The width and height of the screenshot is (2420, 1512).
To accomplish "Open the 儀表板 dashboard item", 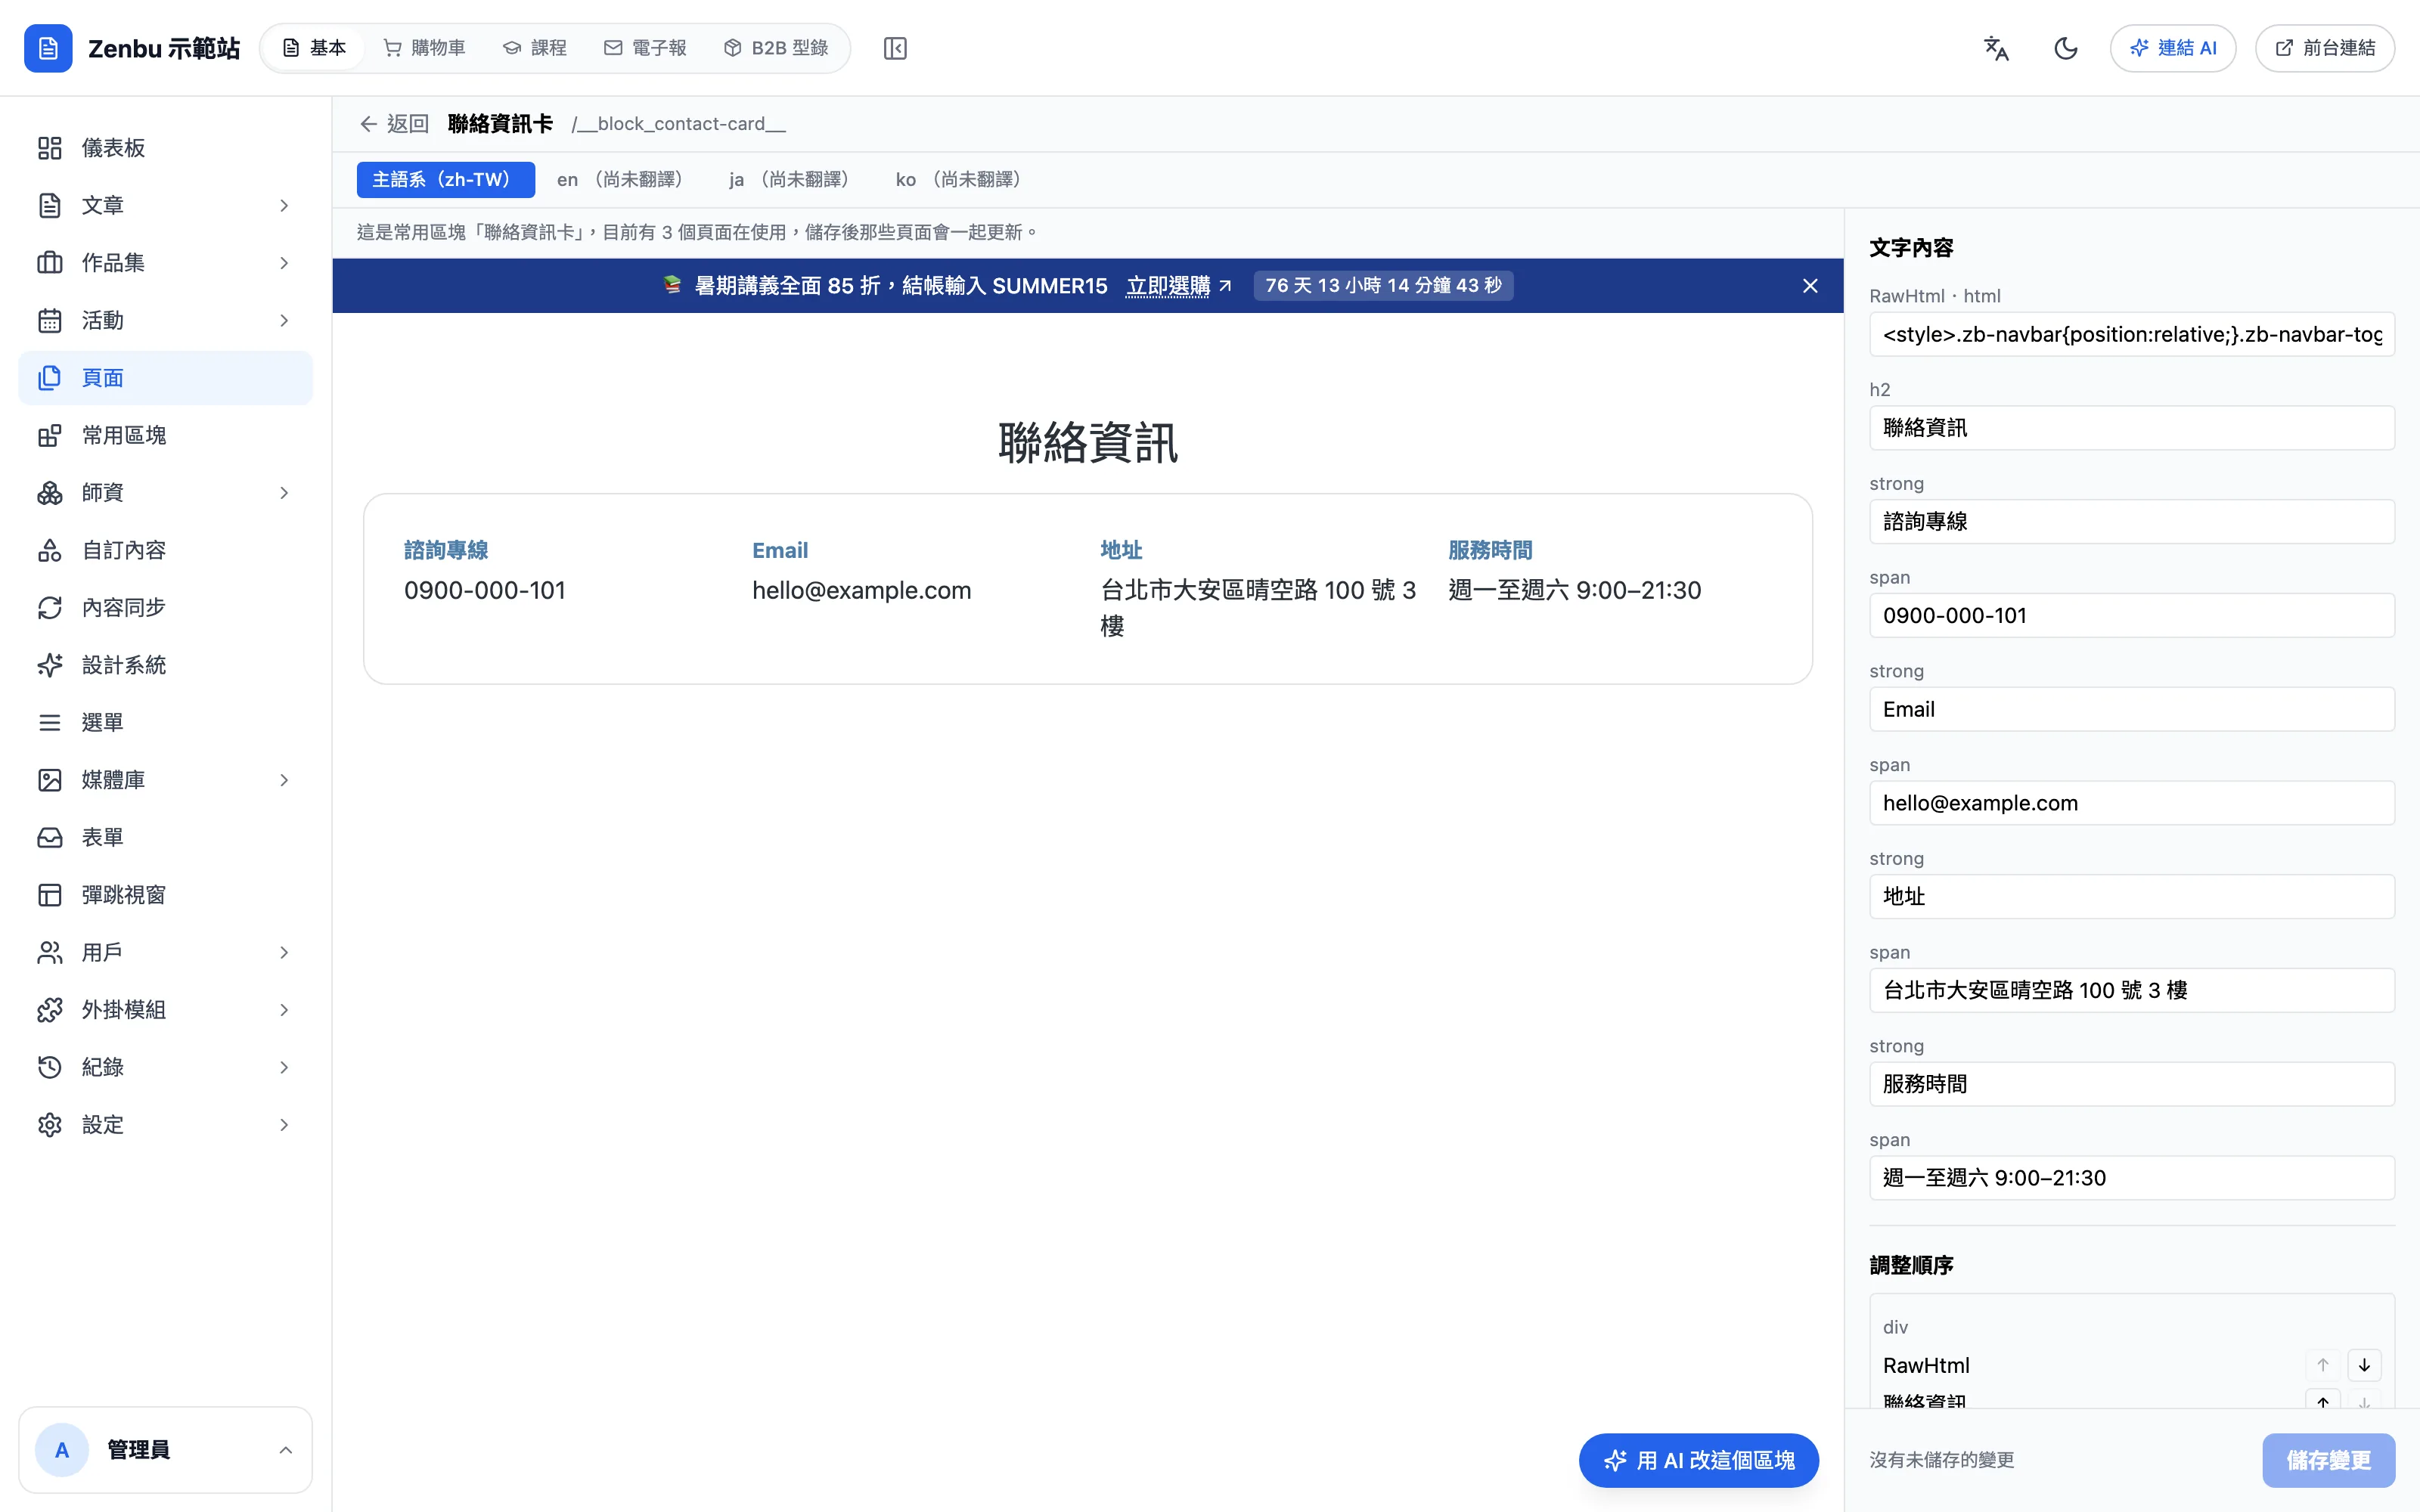I will (x=165, y=148).
